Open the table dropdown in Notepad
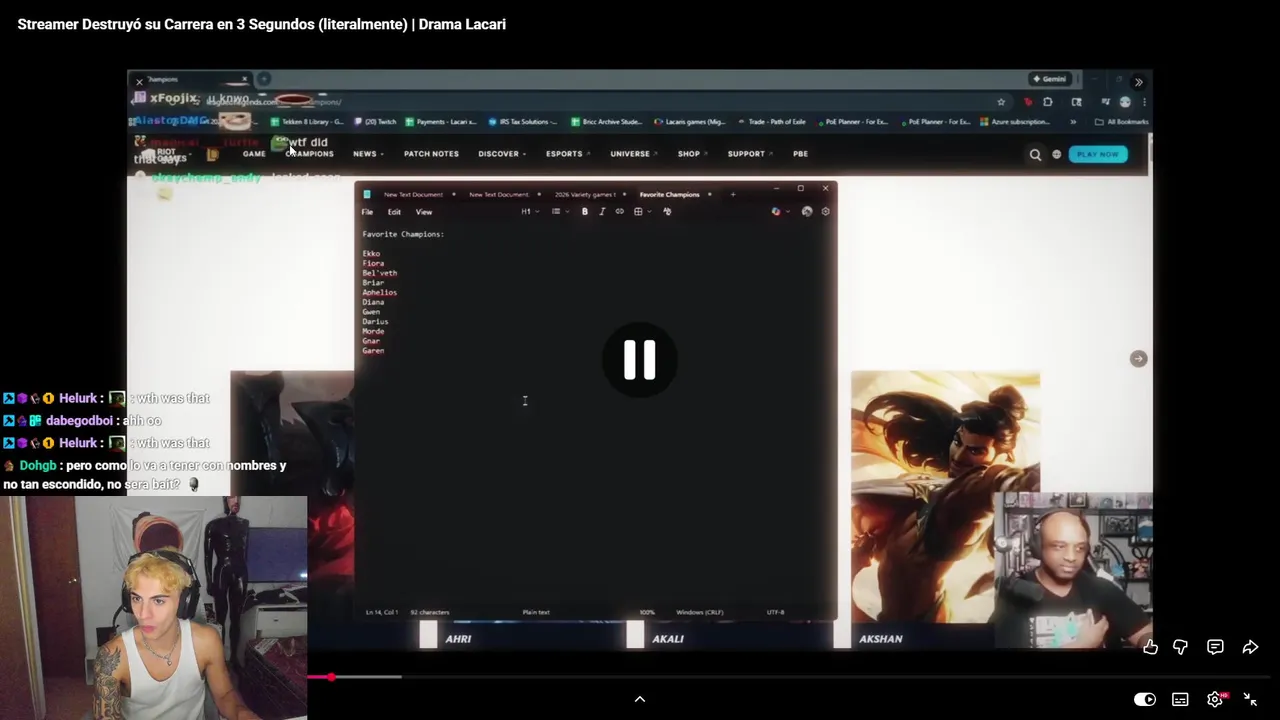 641,212
